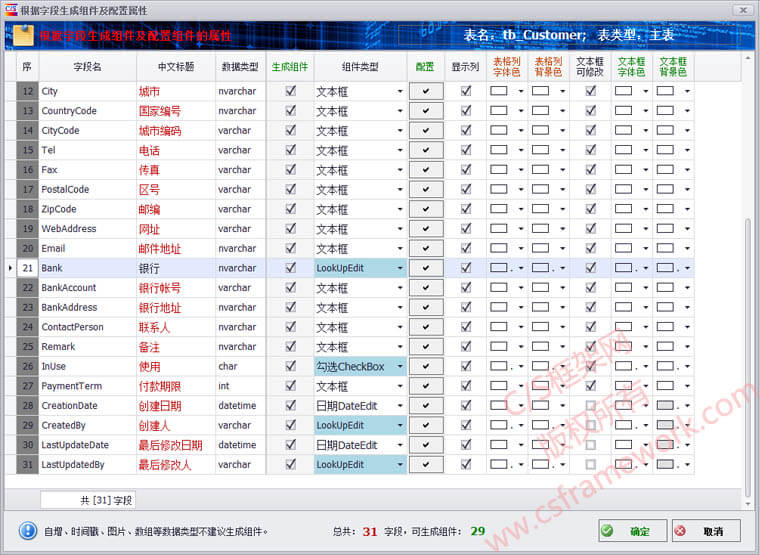Click the 字段名 column header

88,67
